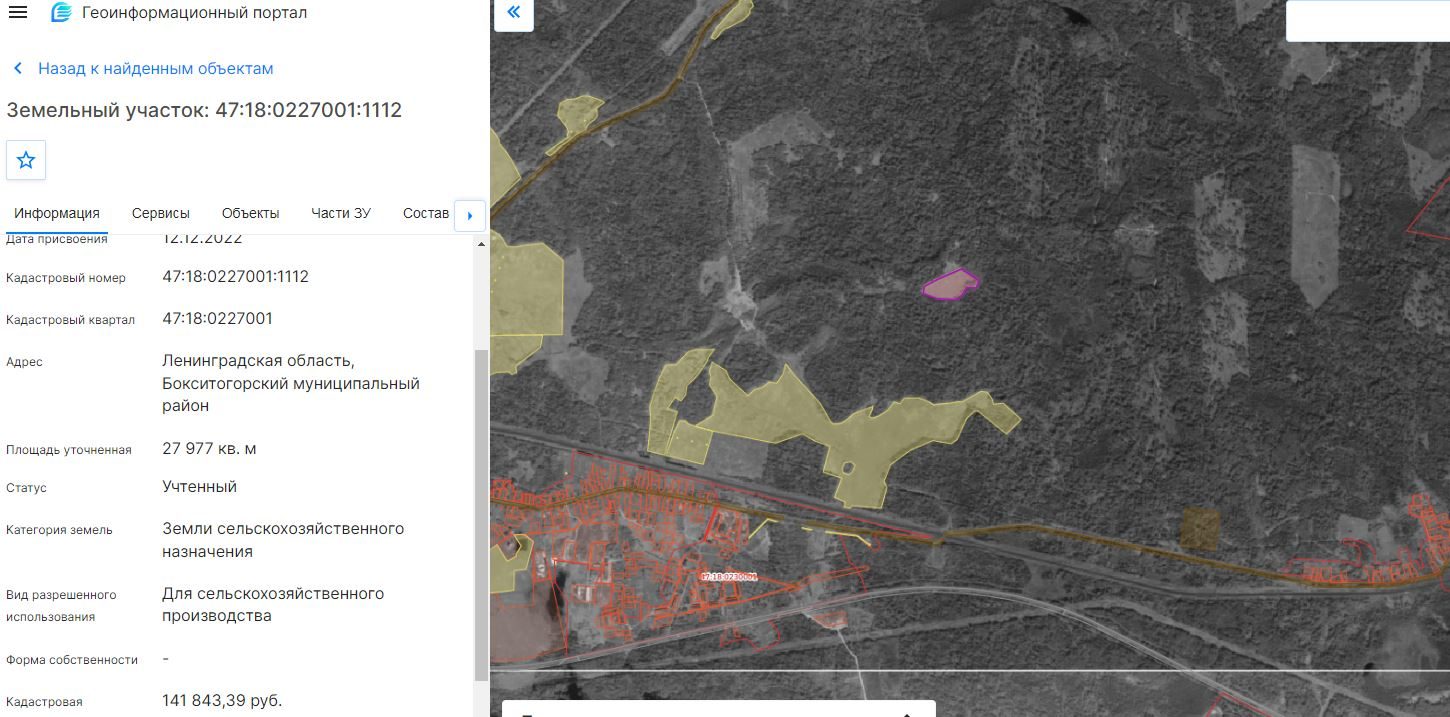Click the address value Ленинградская область, Бокситогорский муниципальный район
1450x717 pixels.
coord(291,384)
